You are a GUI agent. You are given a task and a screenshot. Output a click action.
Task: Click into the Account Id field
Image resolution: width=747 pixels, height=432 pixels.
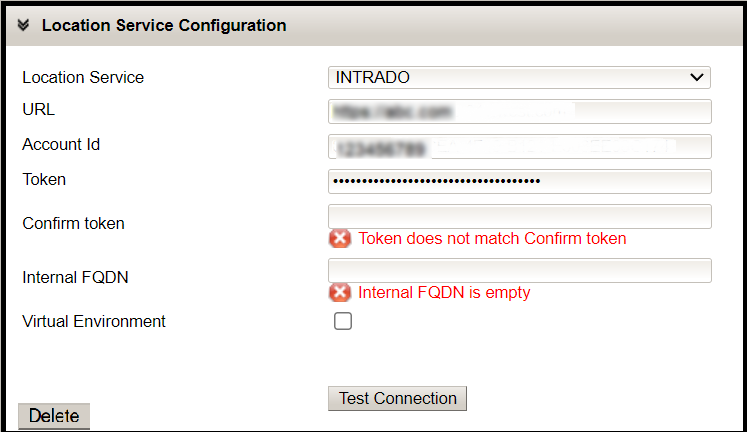pyautogui.click(x=519, y=146)
